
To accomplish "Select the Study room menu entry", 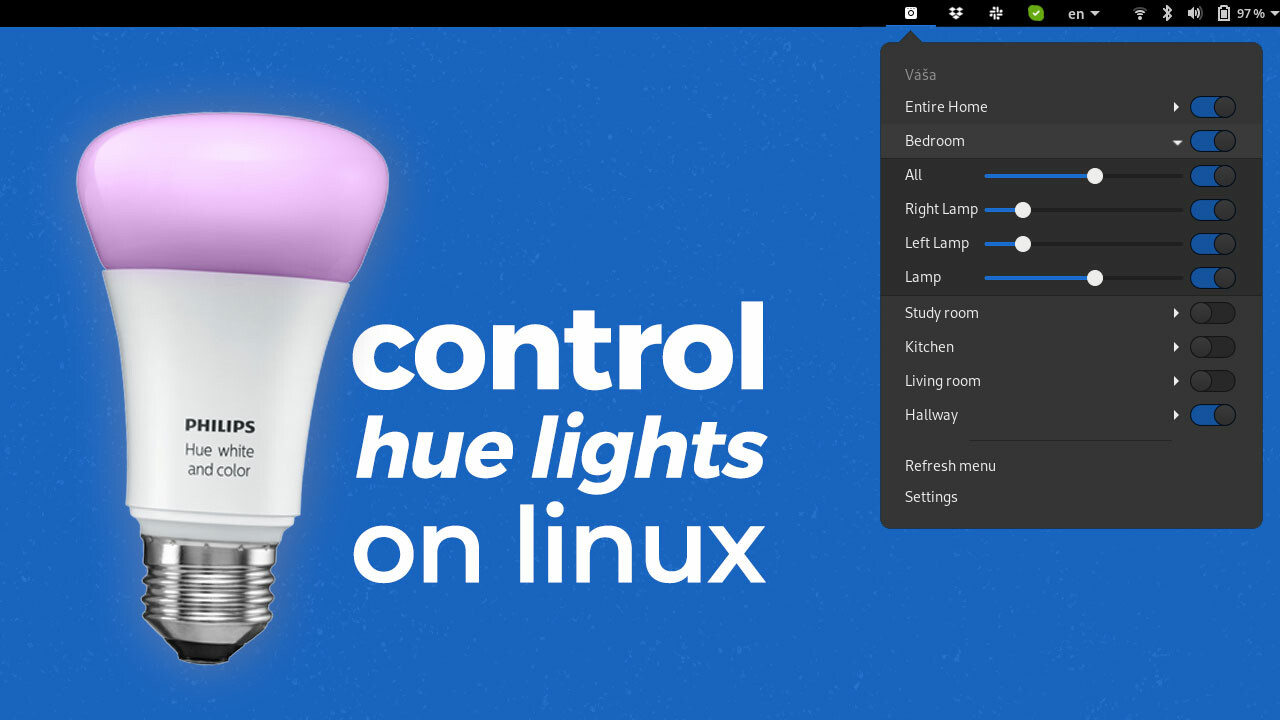I will [x=1071, y=313].
